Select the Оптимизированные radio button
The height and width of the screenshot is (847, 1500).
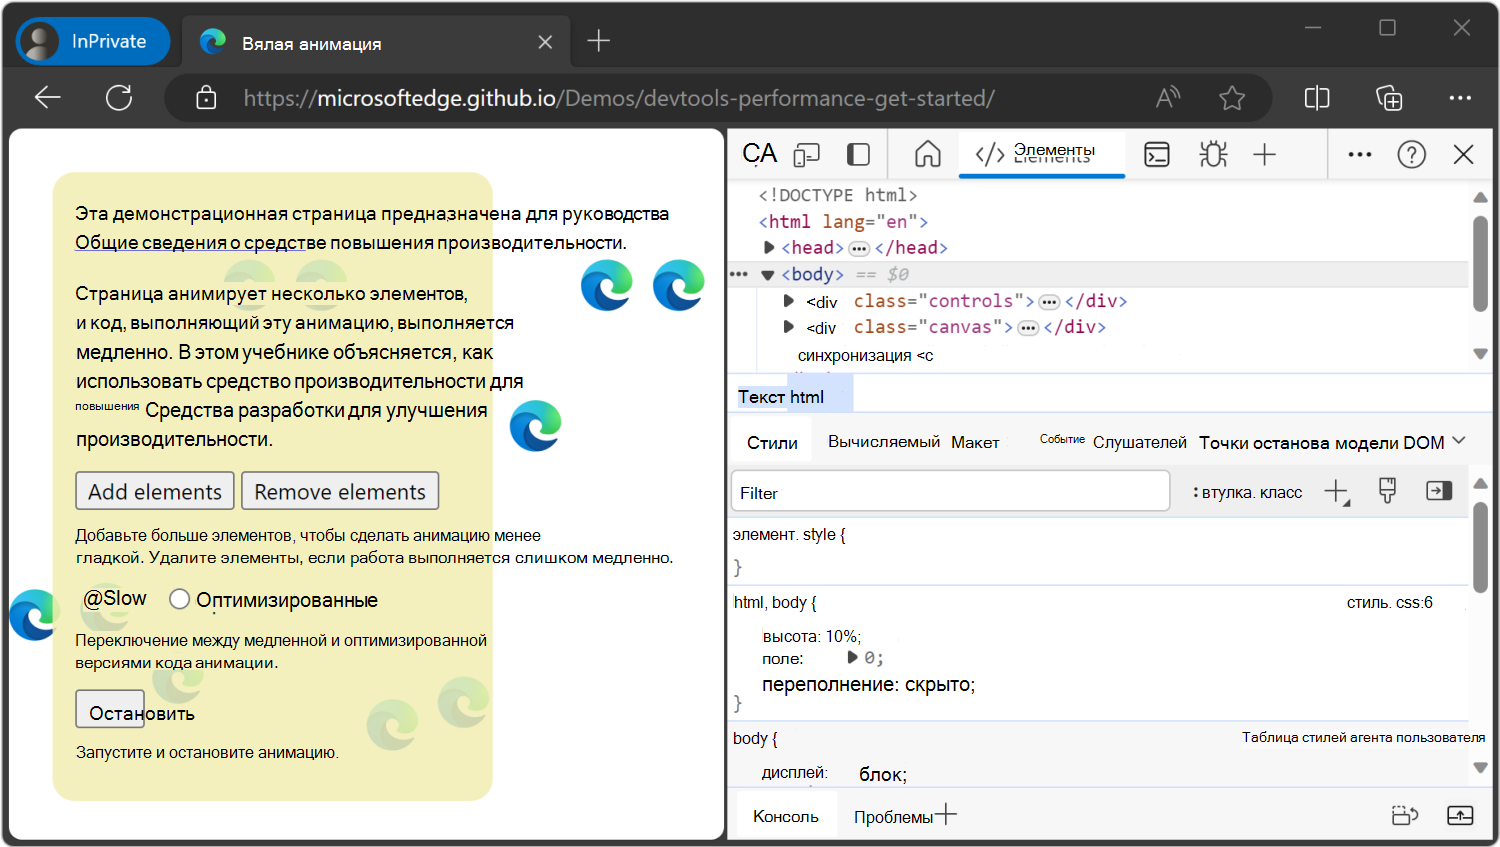coord(179,598)
